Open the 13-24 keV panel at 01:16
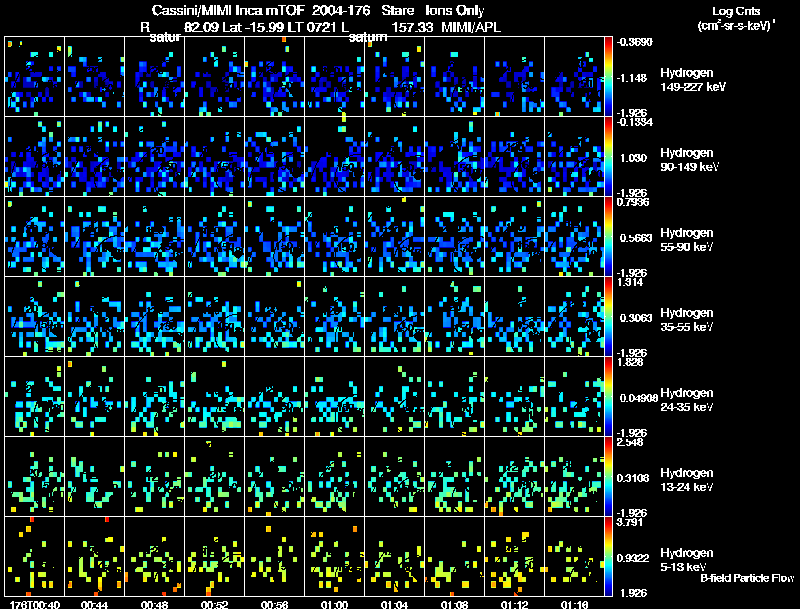 coord(574,477)
